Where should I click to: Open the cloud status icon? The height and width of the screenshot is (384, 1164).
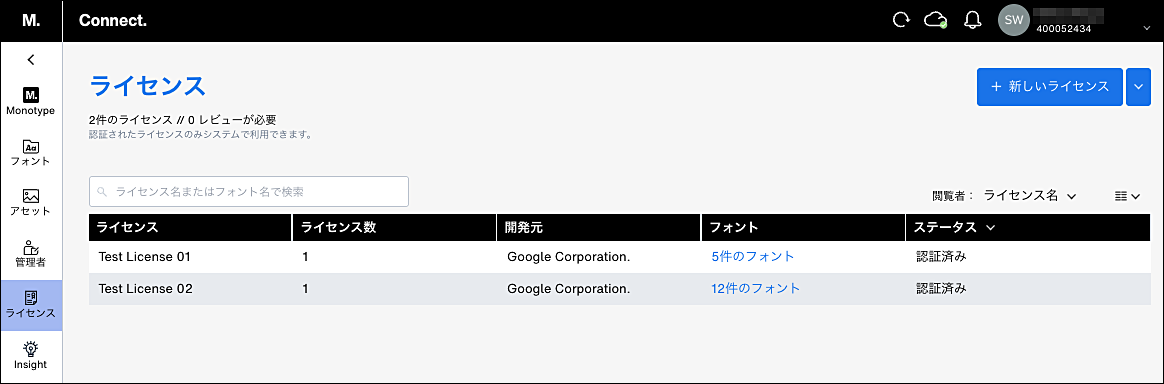(x=935, y=20)
